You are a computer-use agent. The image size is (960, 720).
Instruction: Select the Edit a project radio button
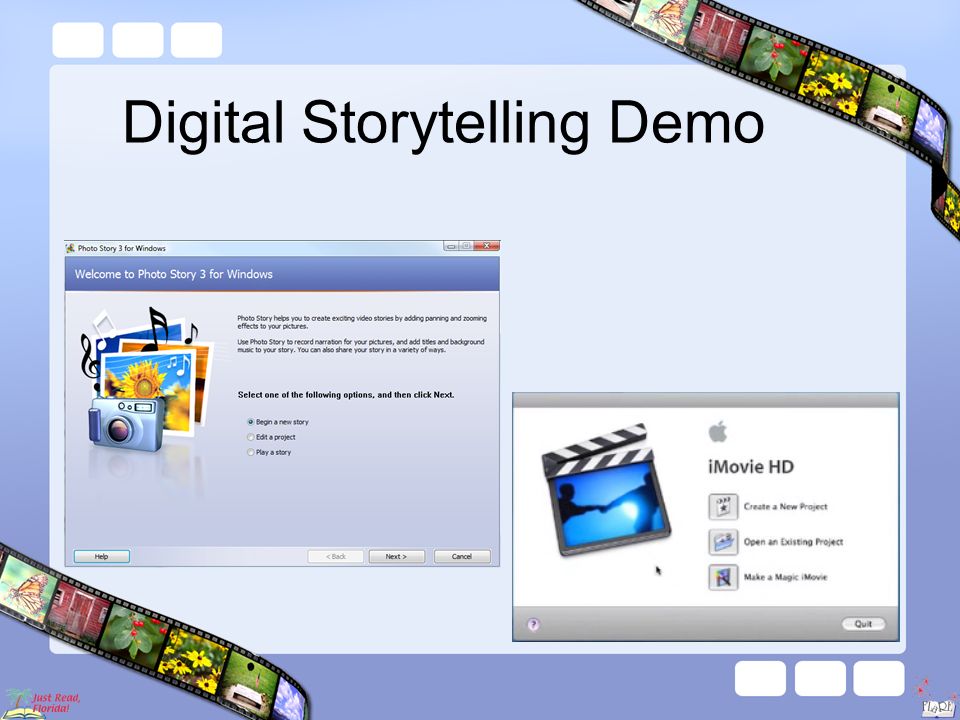pos(250,437)
